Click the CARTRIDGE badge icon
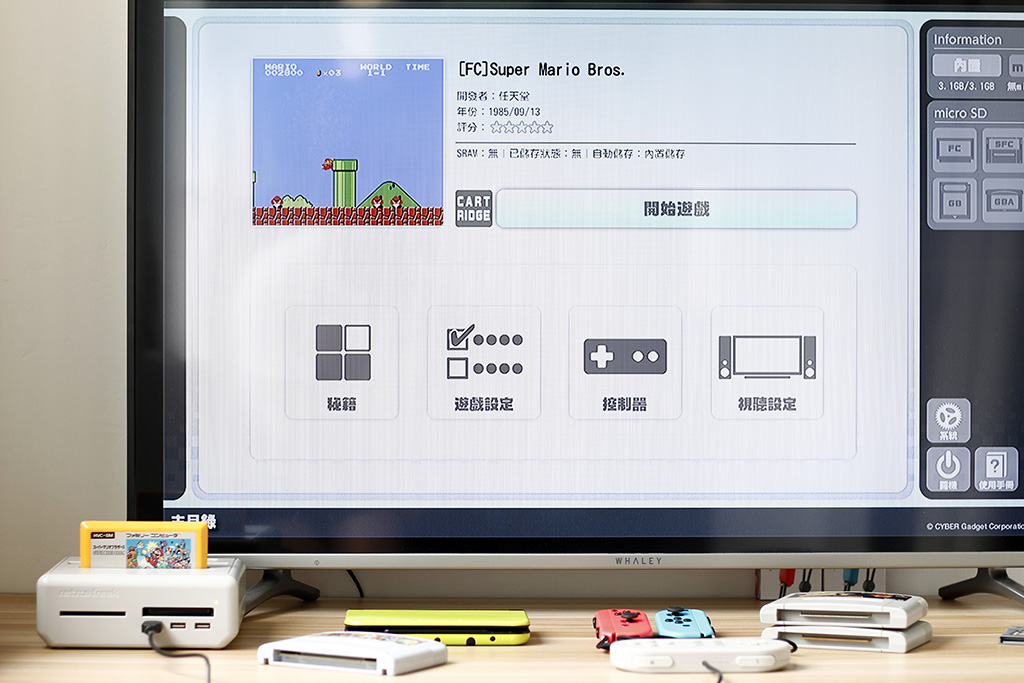1024x683 pixels. point(473,209)
